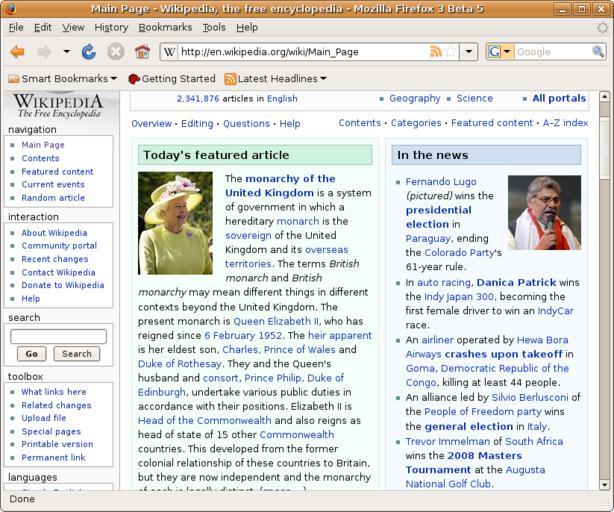
Task: Click the Stop loading icon
Action: pyautogui.click(x=116, y=52)
